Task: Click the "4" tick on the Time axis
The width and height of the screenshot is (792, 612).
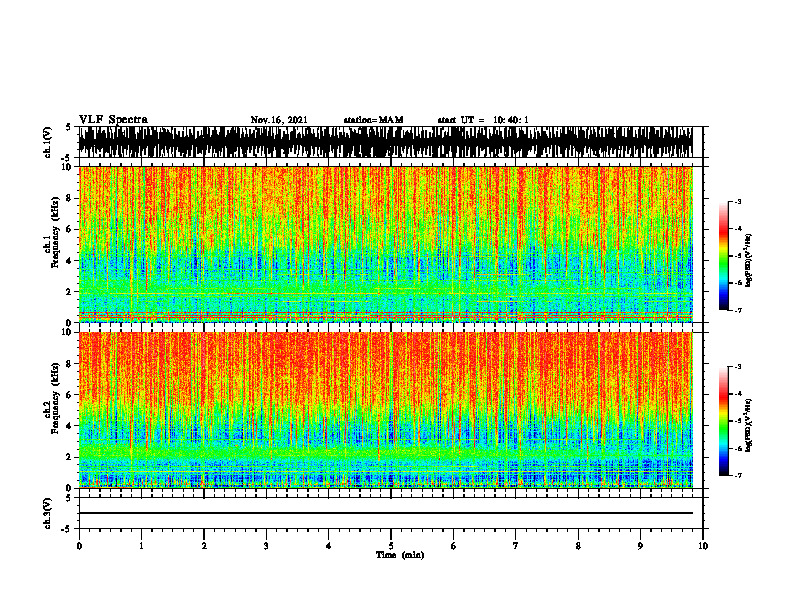Action: pos(328,546)
